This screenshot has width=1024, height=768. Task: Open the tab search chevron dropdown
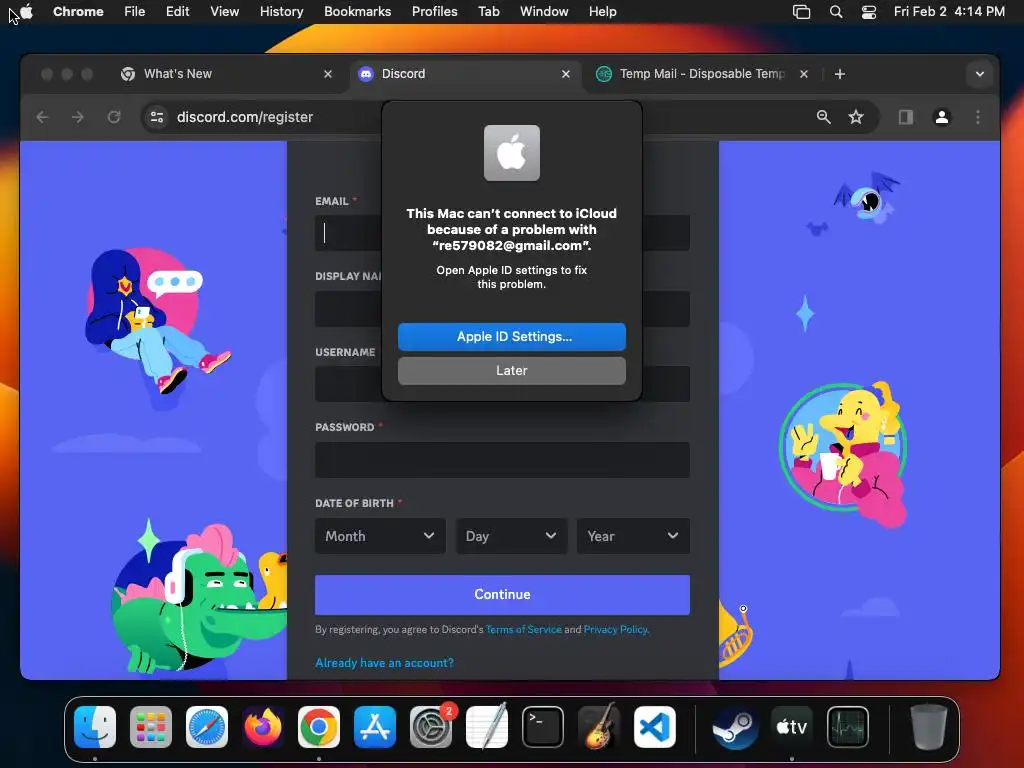(x=980, y=74)
